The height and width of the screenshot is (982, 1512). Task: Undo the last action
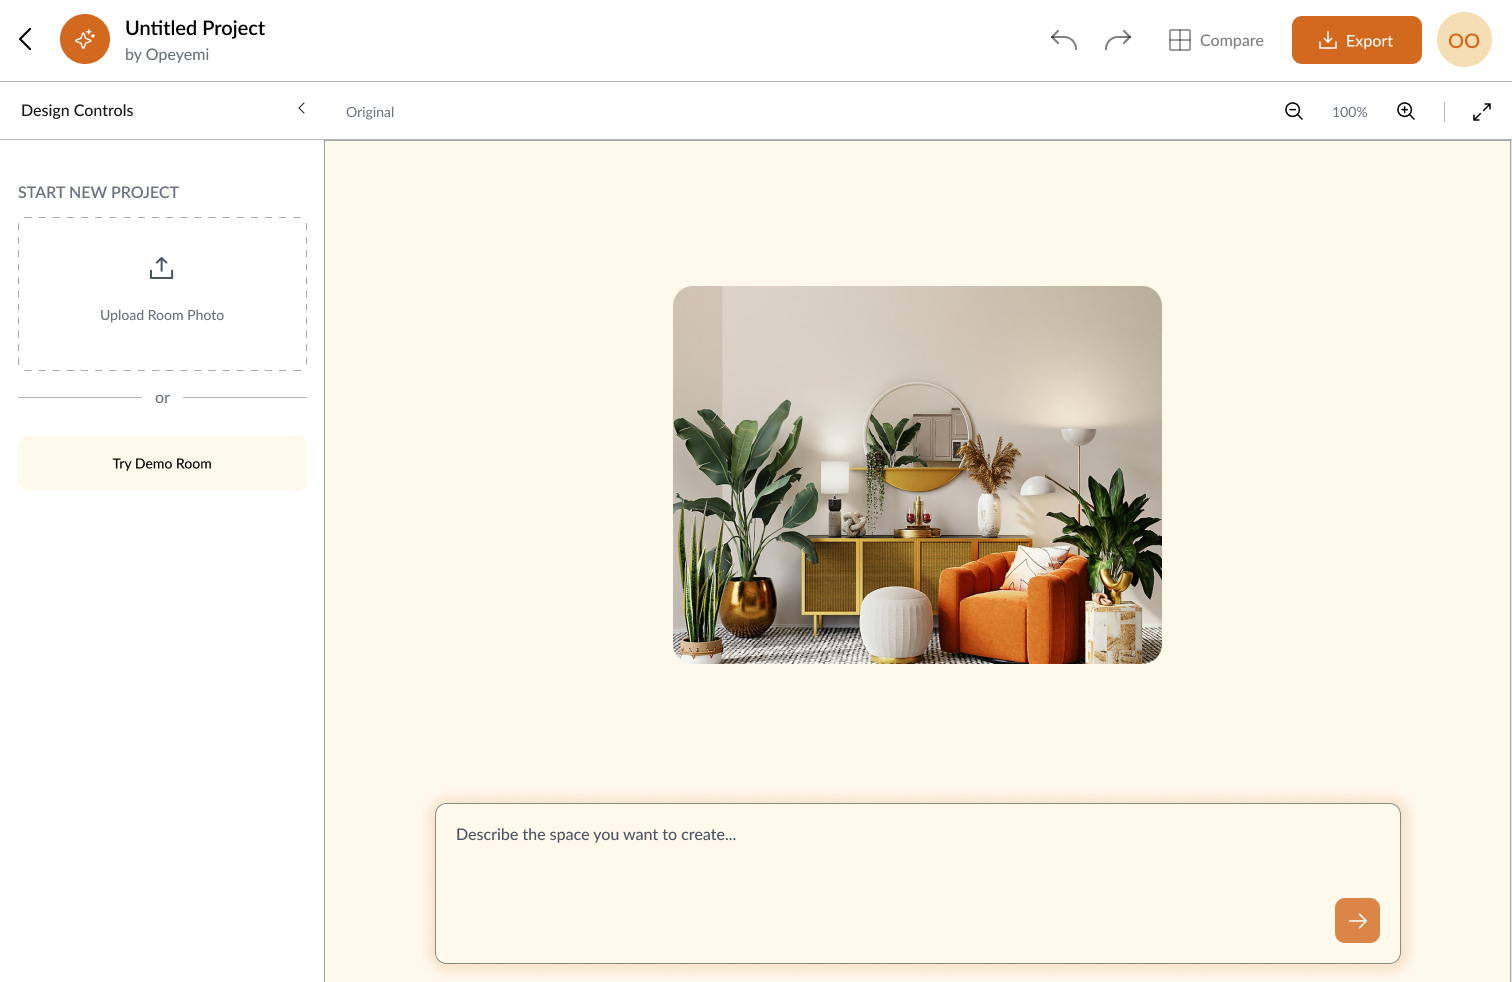pos(1064,40)
